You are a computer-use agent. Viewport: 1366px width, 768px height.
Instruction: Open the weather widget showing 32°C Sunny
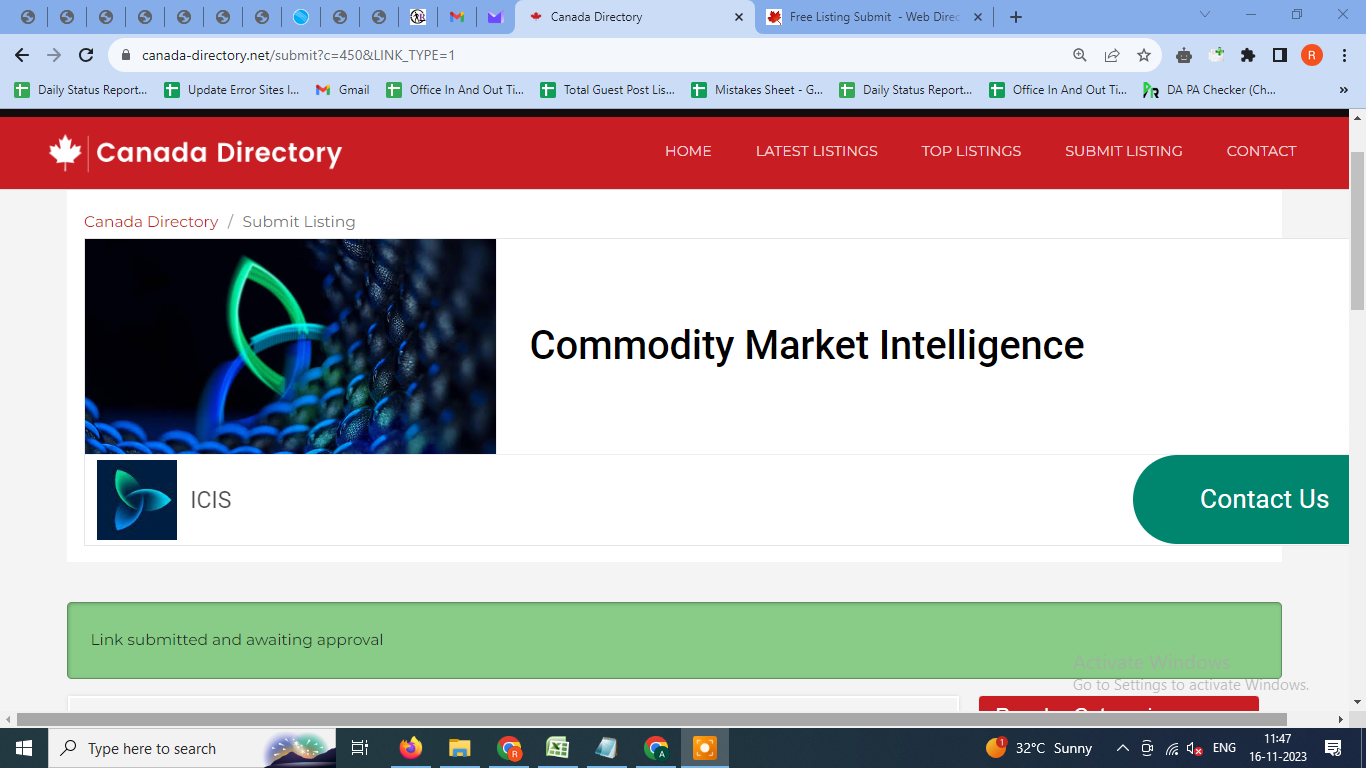pos(1040,748)
